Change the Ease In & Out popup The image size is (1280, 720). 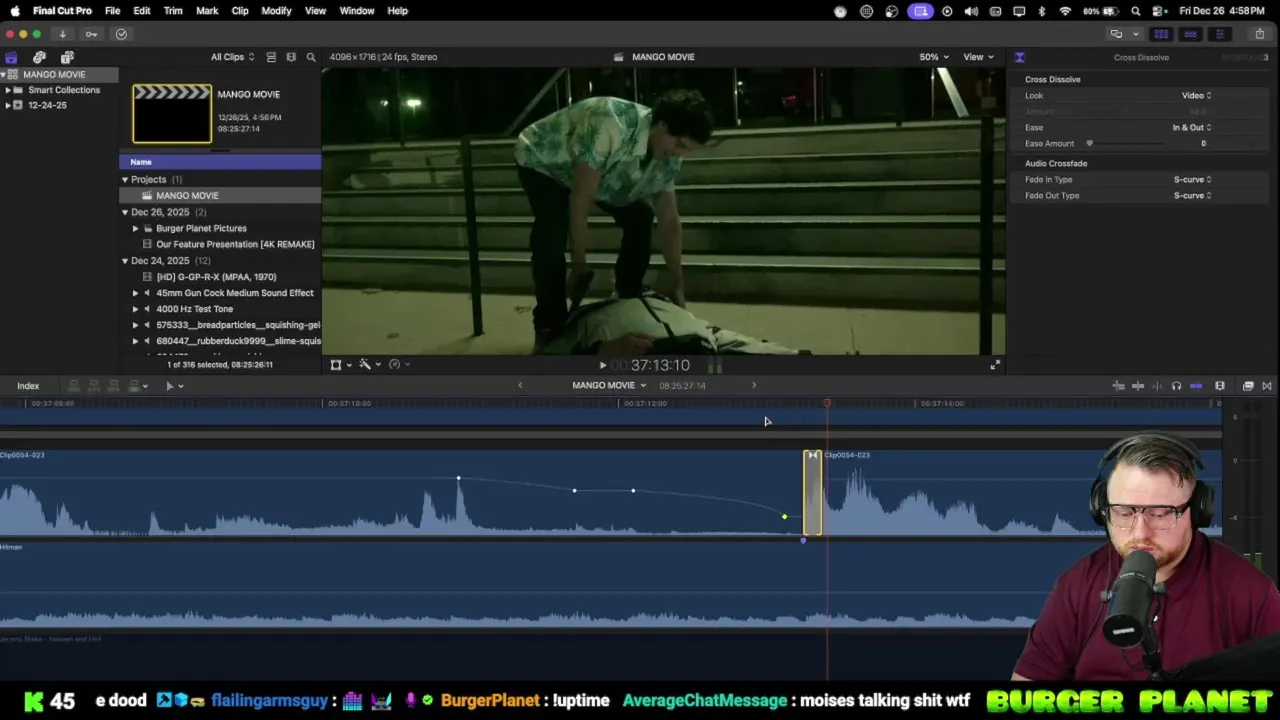1192,128
